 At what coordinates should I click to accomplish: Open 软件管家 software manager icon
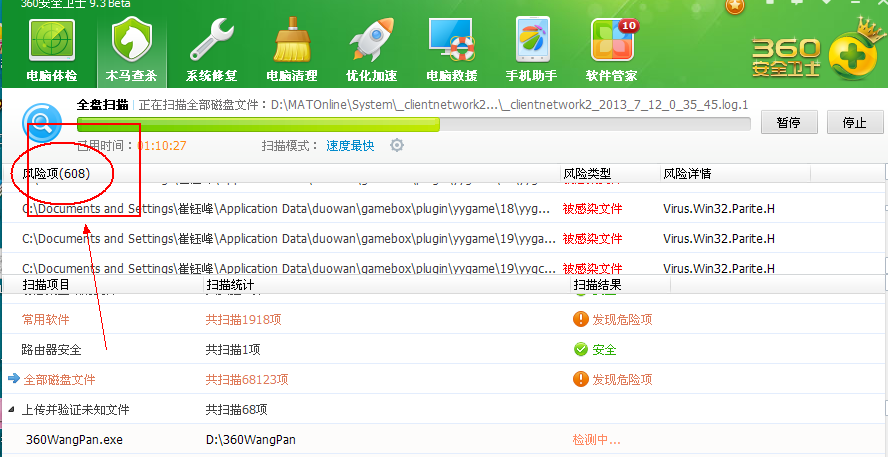click(x=612, y=50)
